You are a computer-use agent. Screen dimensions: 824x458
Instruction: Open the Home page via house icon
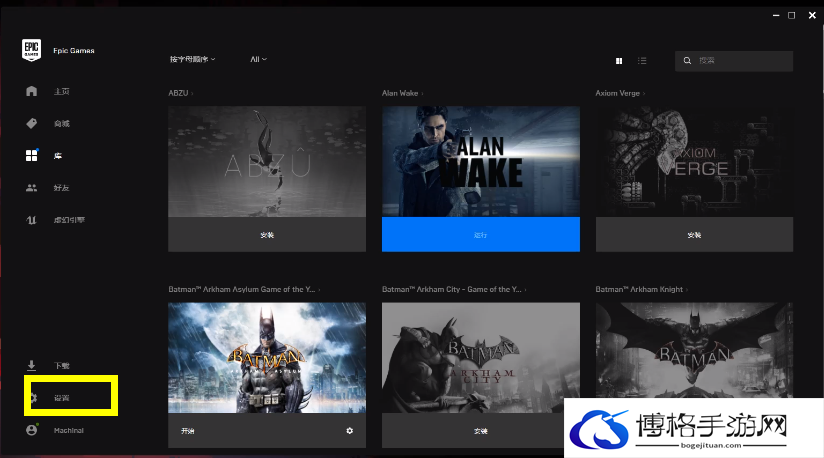click(x=32, y=91)
